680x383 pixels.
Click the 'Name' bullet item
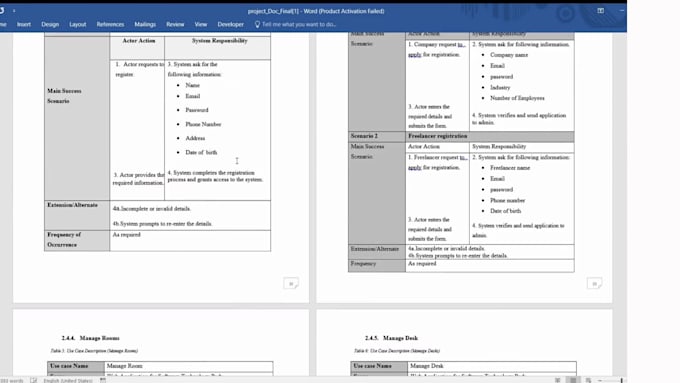(193, 85)
